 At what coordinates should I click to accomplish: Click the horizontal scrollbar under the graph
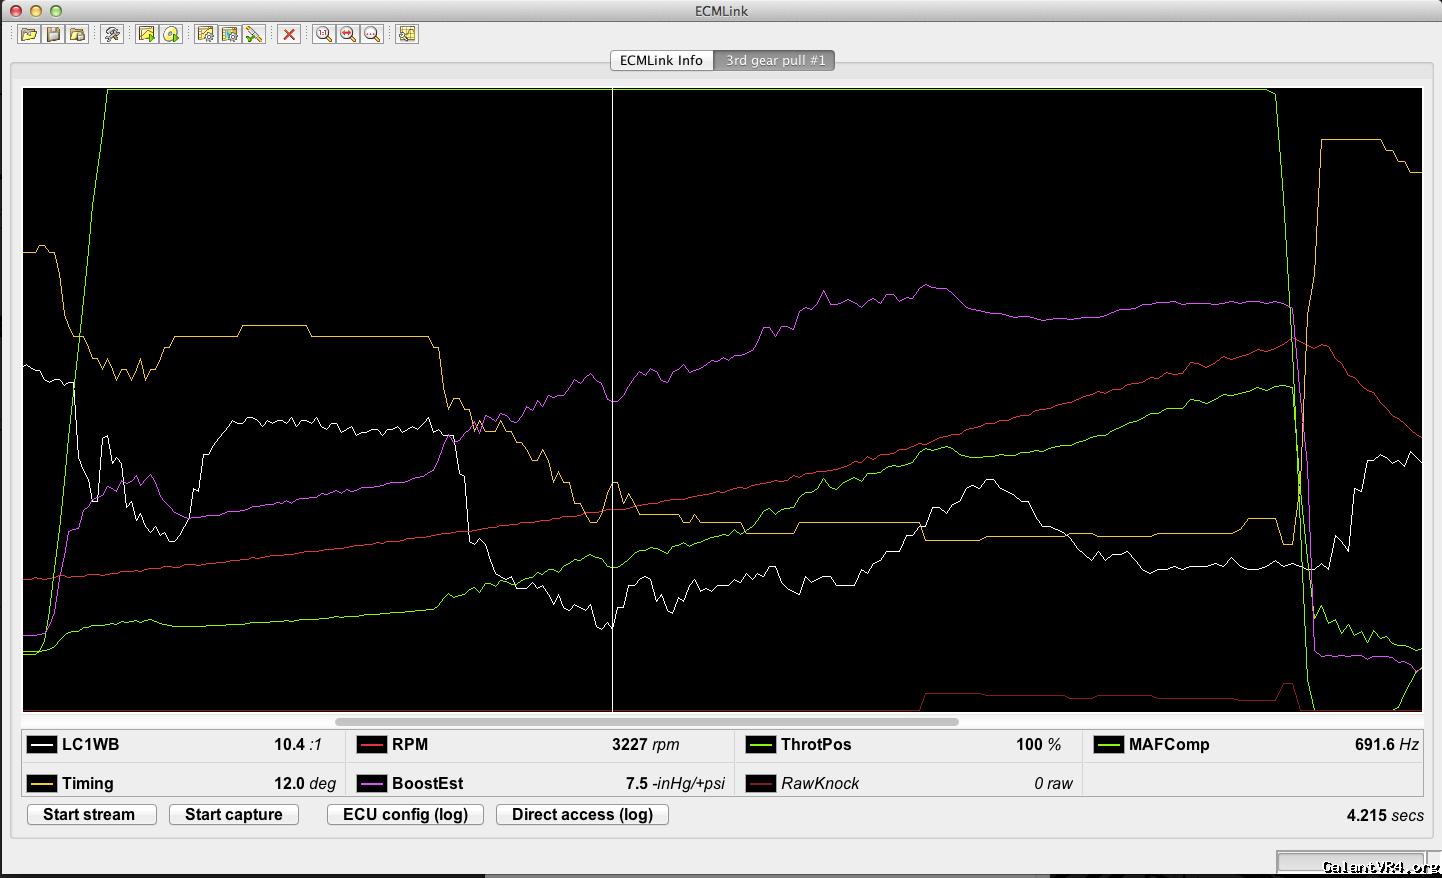[x=646, y=721]
